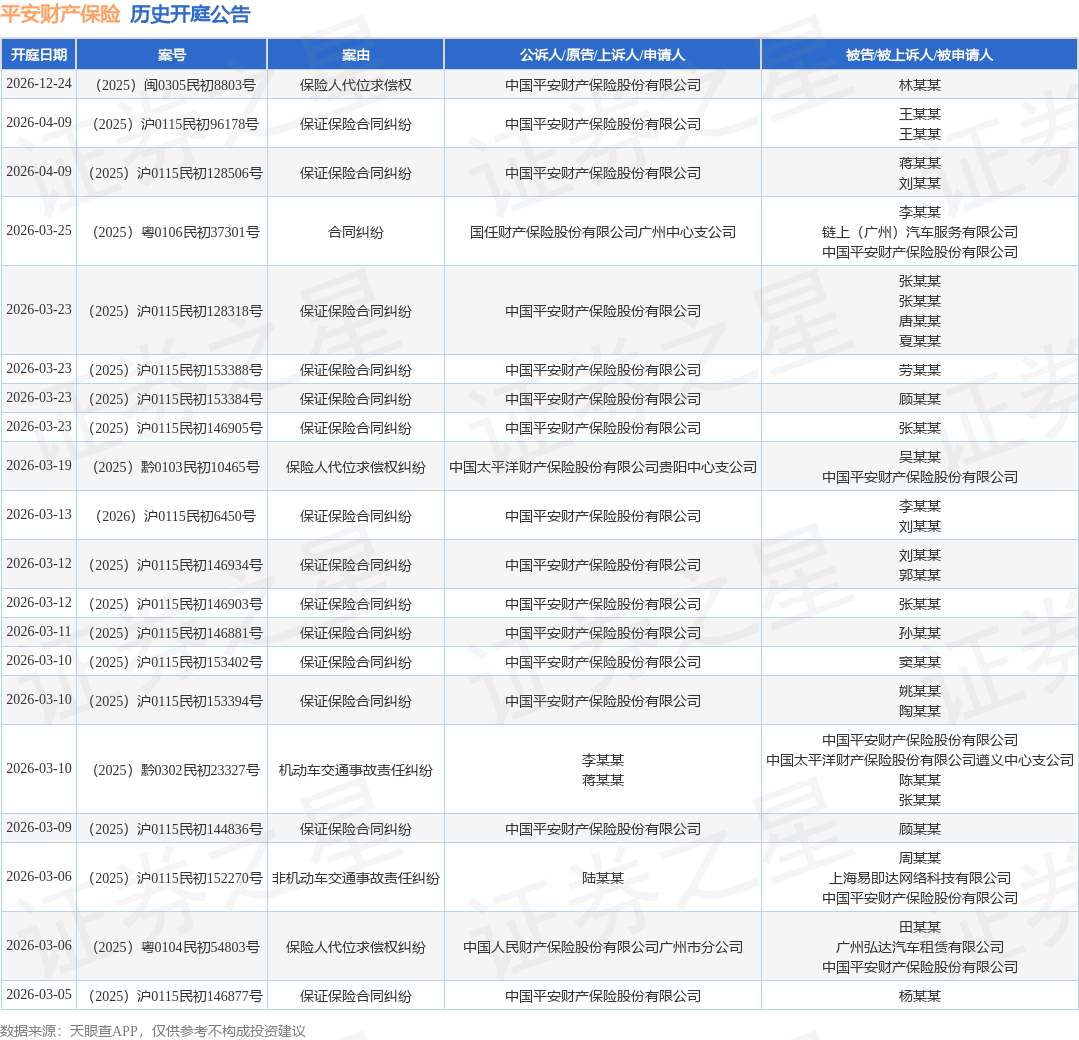Click defendant 林某某
Viewport: 1079px width, 1040px height.
919,85
